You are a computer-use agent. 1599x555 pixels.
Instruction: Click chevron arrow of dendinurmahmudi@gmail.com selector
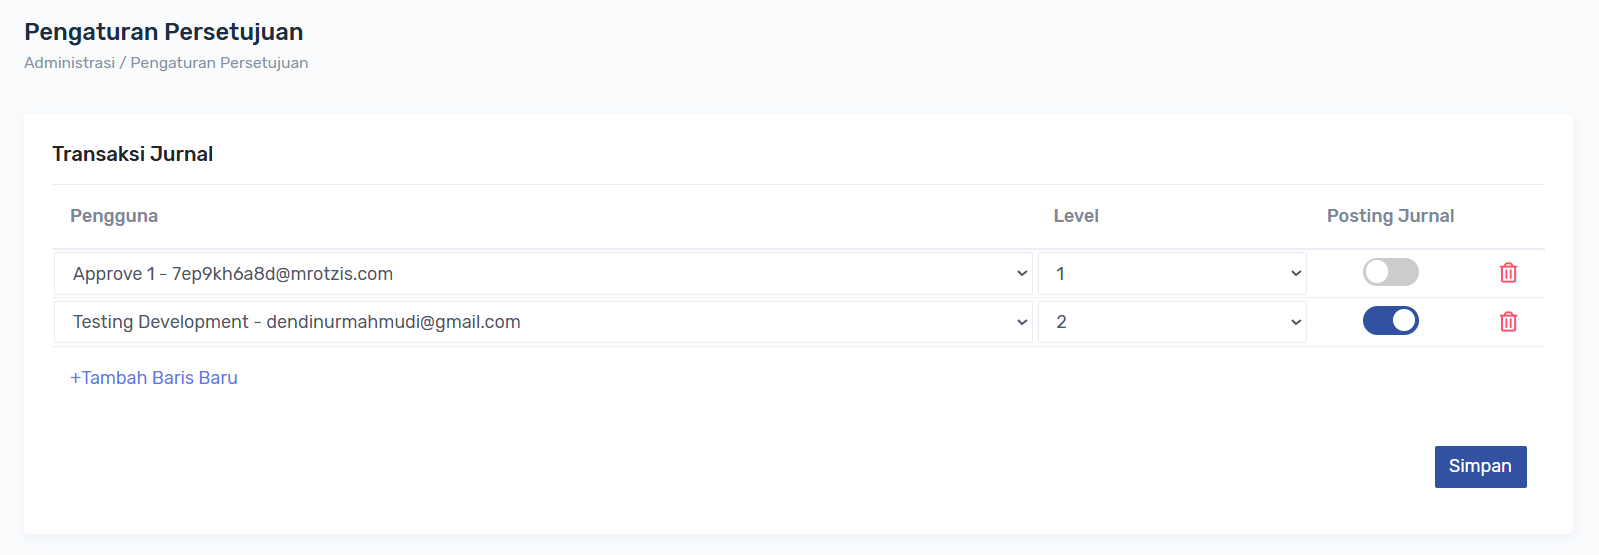click(x=1022, y=322)
